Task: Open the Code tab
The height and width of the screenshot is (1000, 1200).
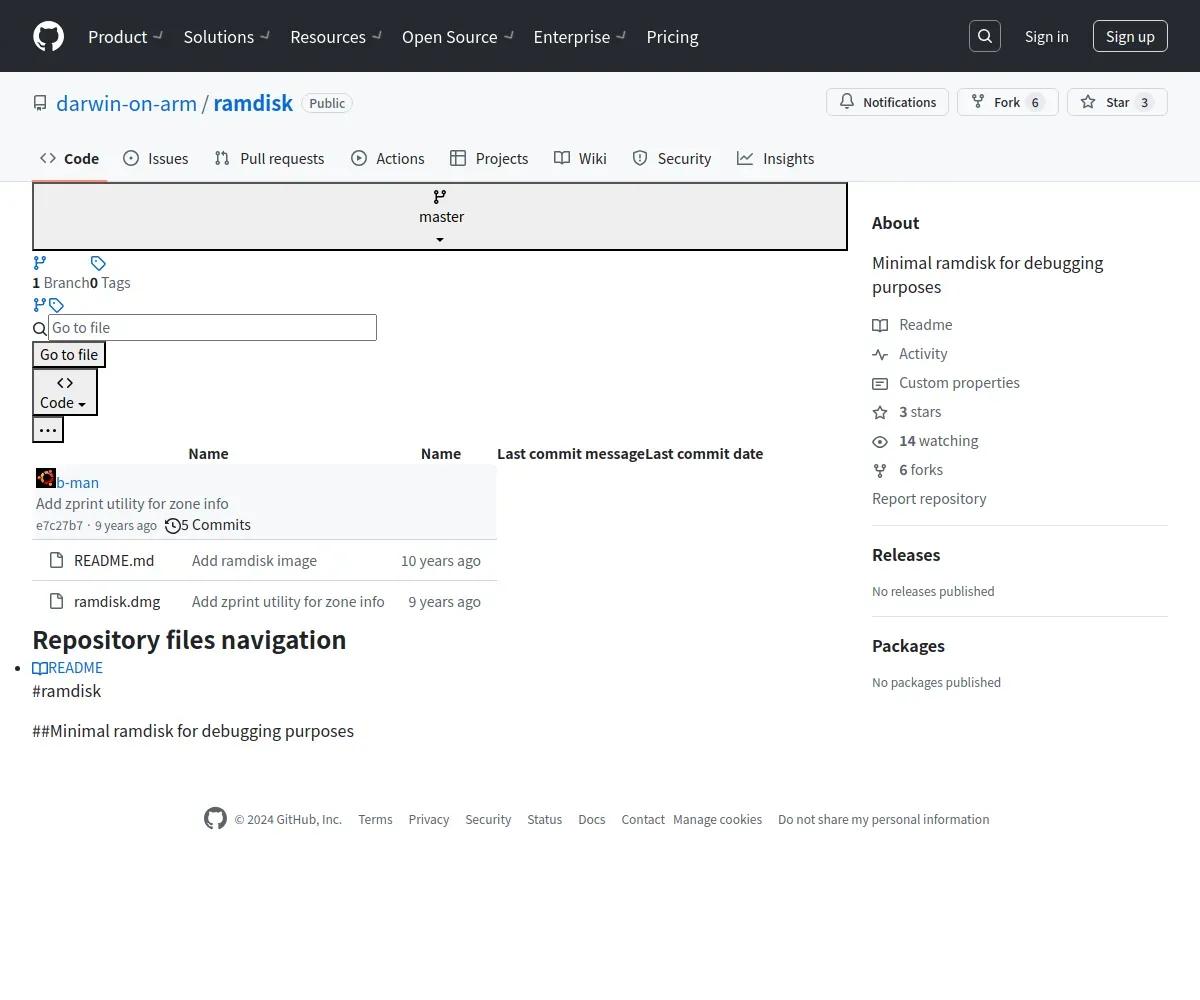Action: 69,158
